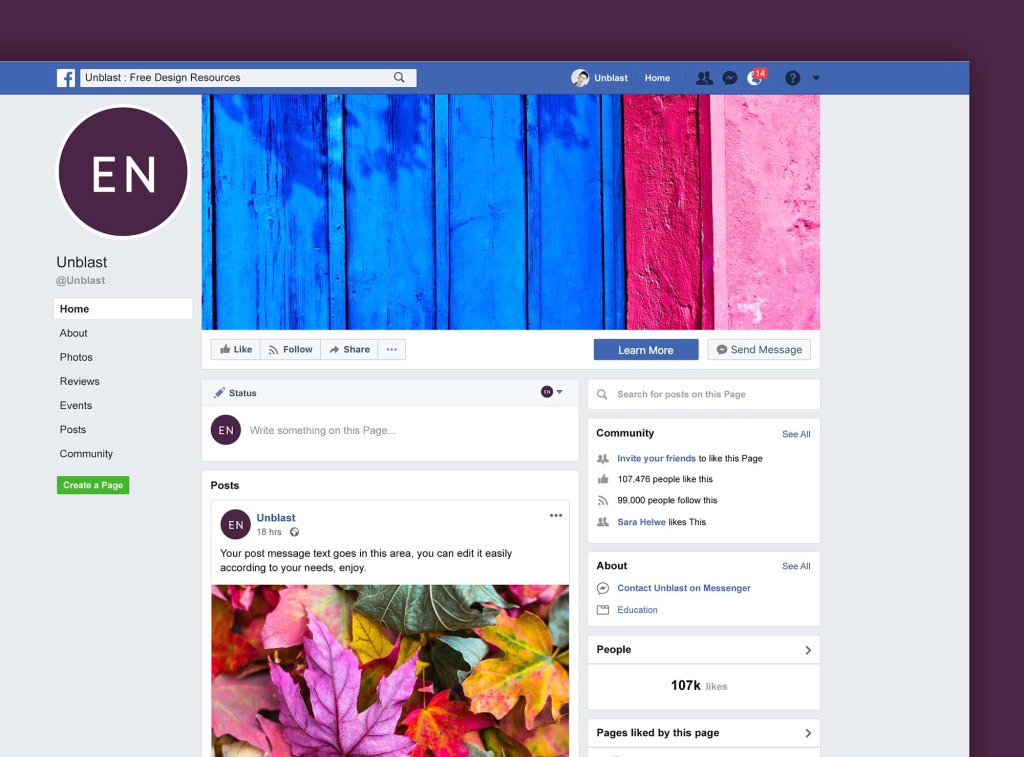This screenshot has width=1024, height=757.
Task: Go to Reviews in the sidebar menu
Action: click(80, 381)
